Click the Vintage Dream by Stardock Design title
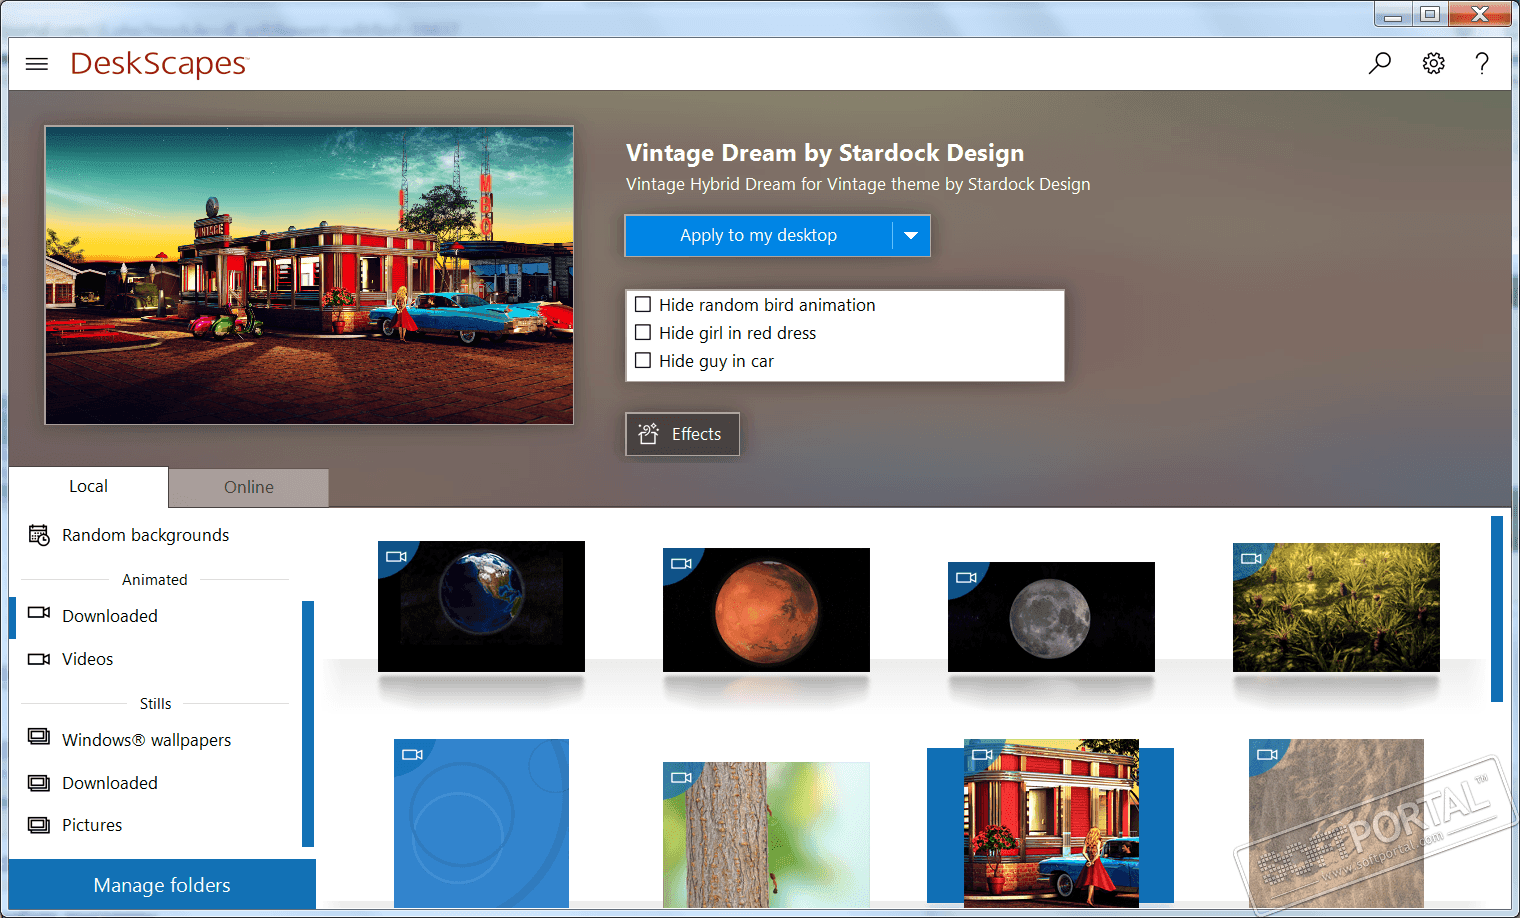 click(x=825, y=153)
